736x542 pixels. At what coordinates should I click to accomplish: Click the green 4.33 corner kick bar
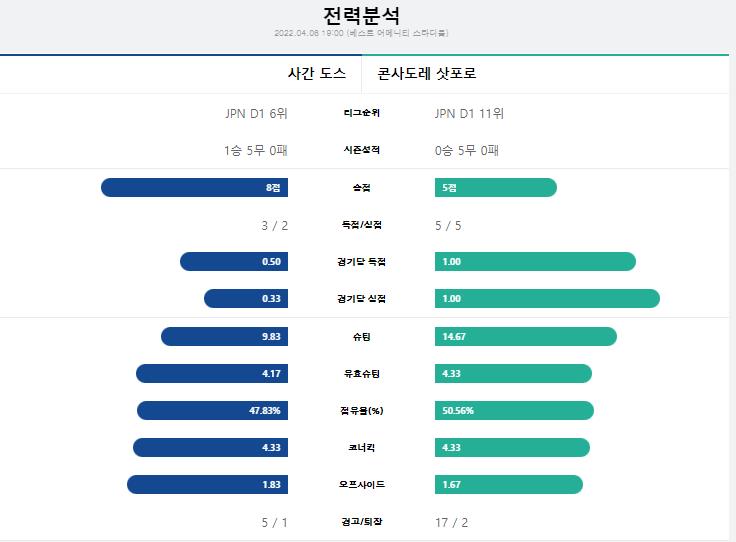[512, 448]
